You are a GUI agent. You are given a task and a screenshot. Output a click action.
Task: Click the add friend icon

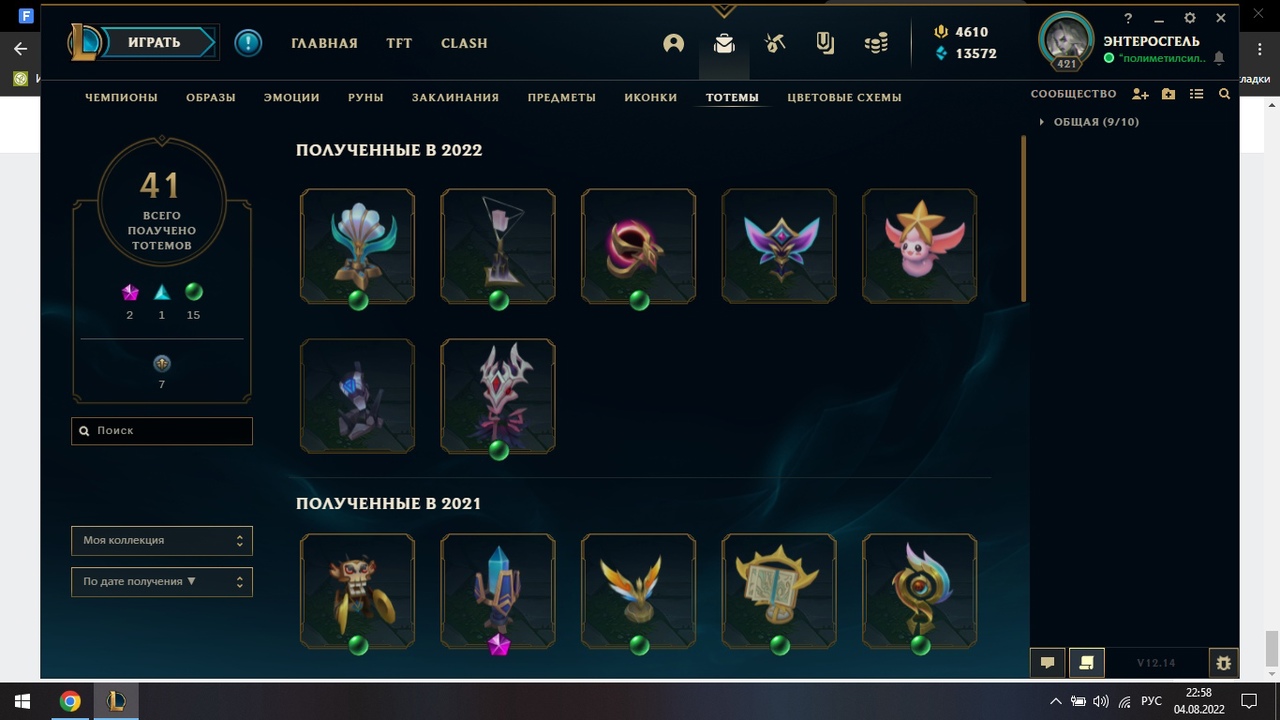(x=1140, y=94)
